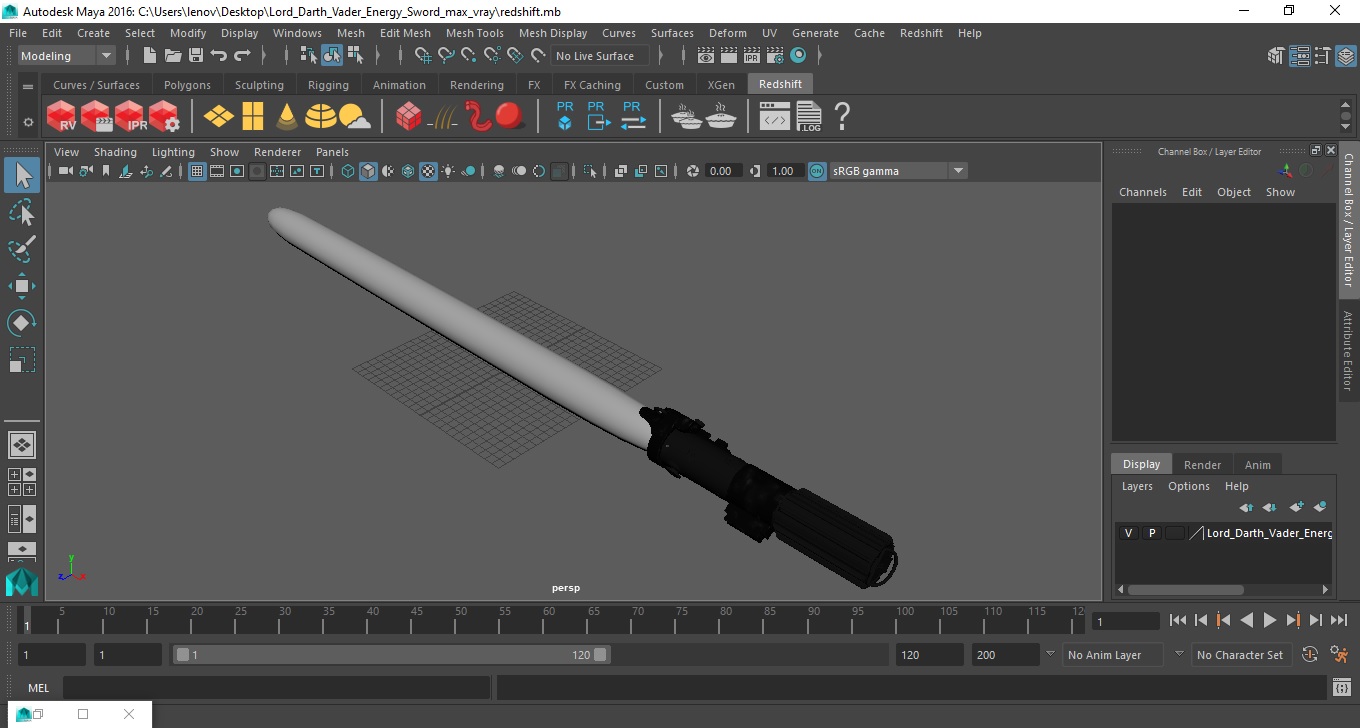Open the Channels menu in Channel Box
1360x728 pixels.
1142,192
